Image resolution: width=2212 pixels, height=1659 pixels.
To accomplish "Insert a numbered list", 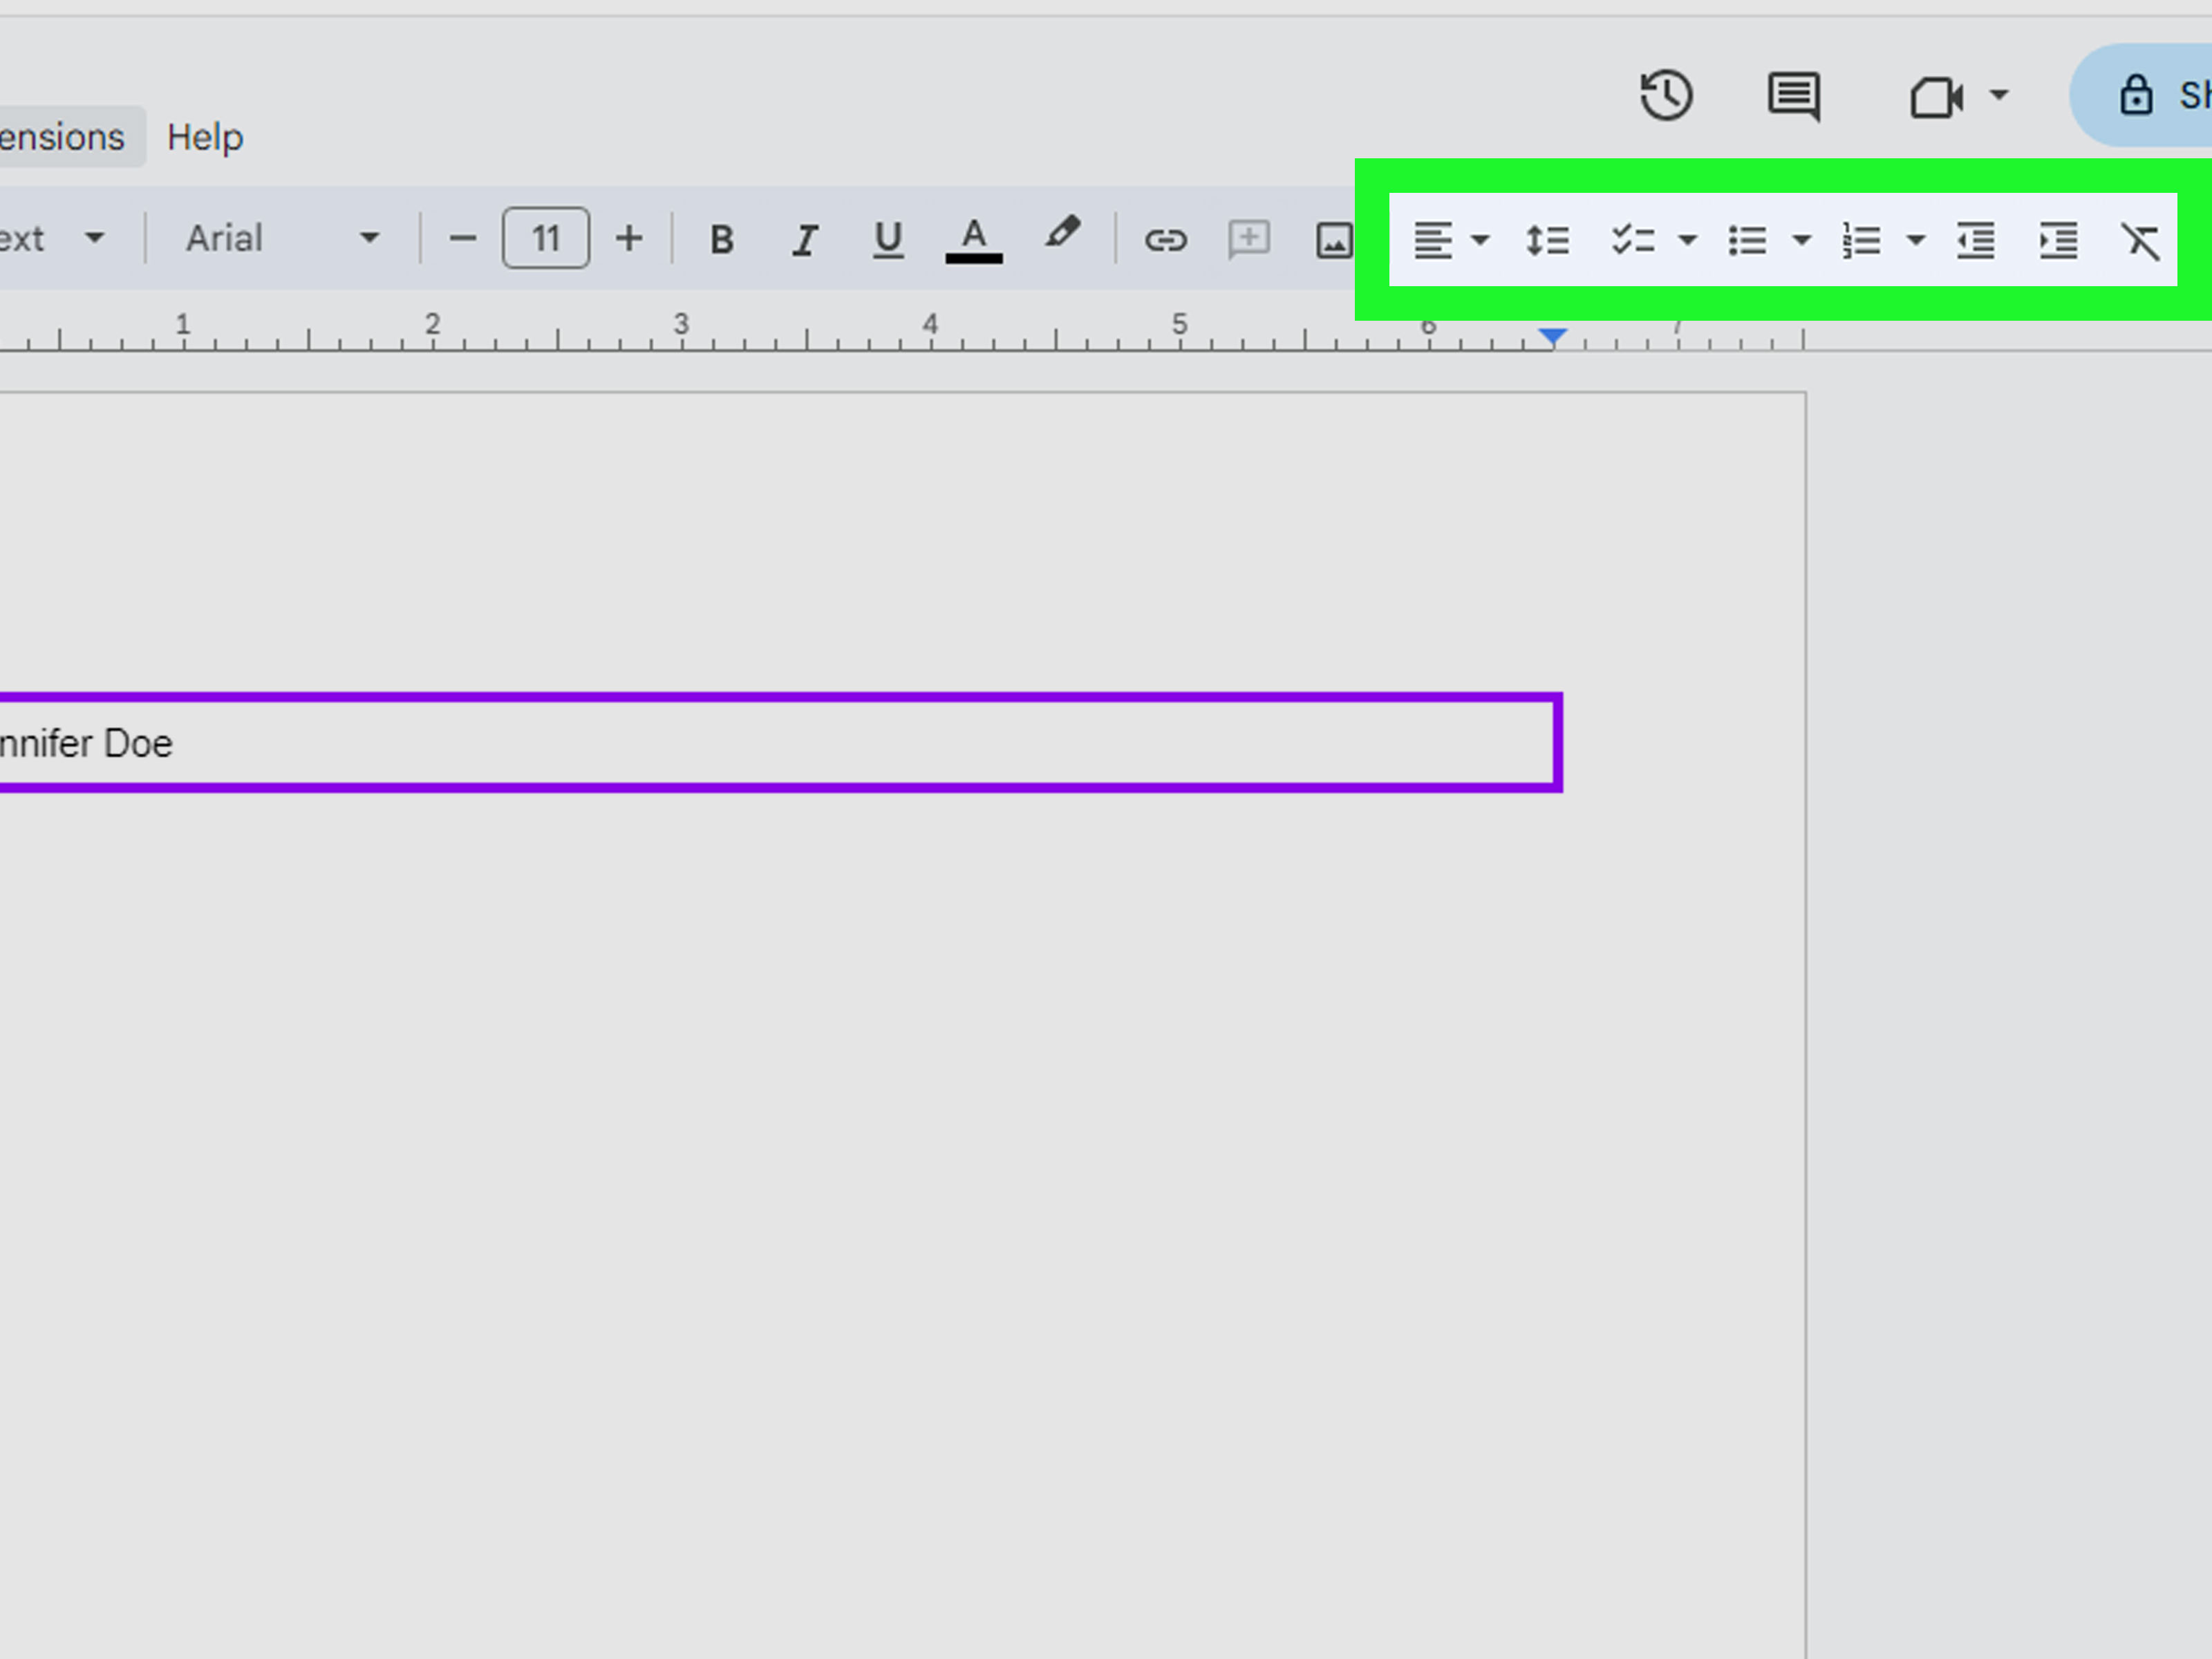I will point(1861,241).
